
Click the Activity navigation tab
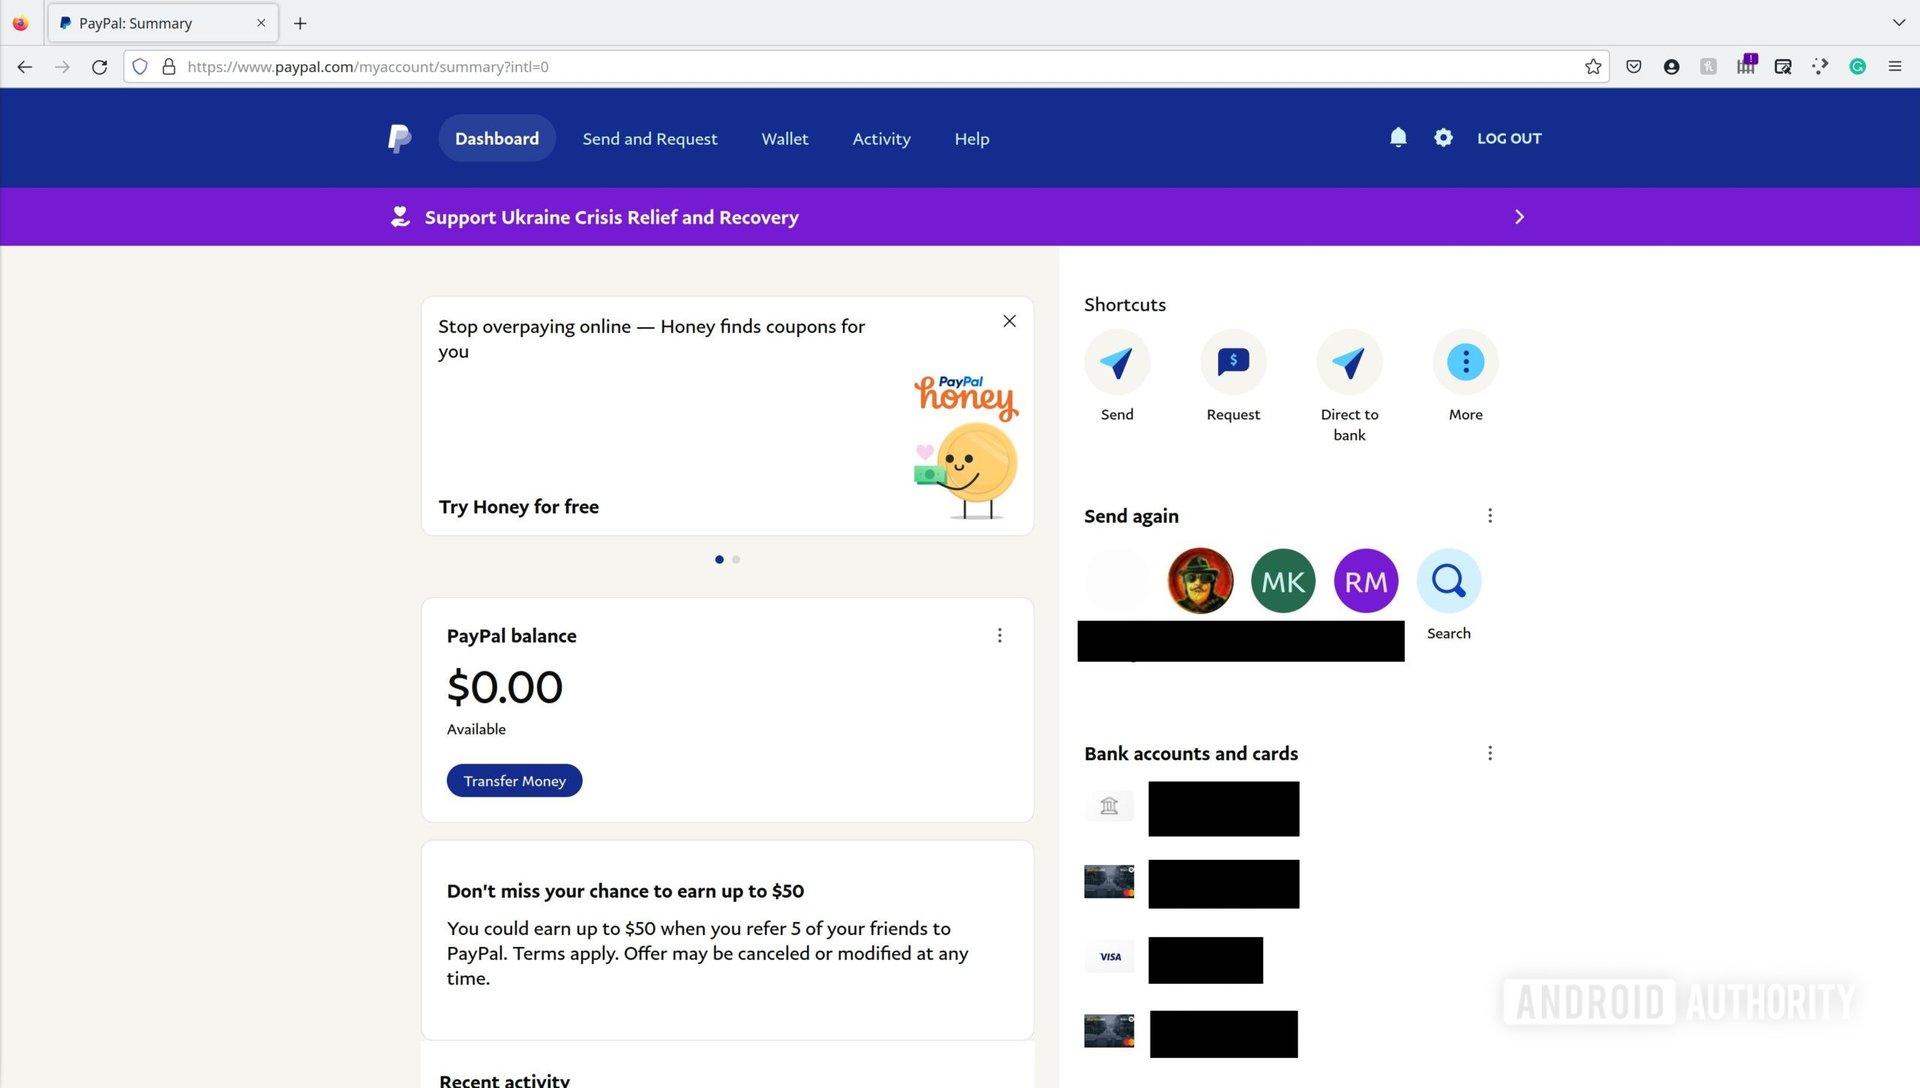tap(881, 137)
